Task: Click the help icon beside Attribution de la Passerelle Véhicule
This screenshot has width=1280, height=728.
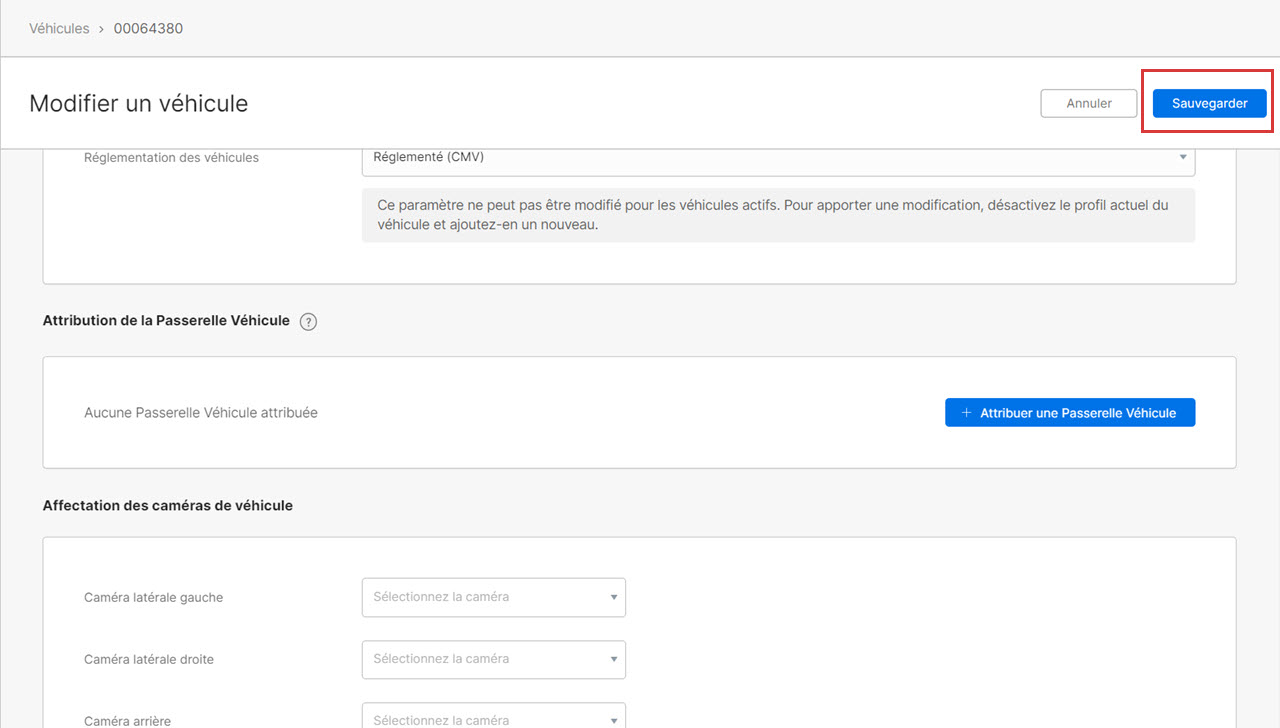Action: point(308,322)
